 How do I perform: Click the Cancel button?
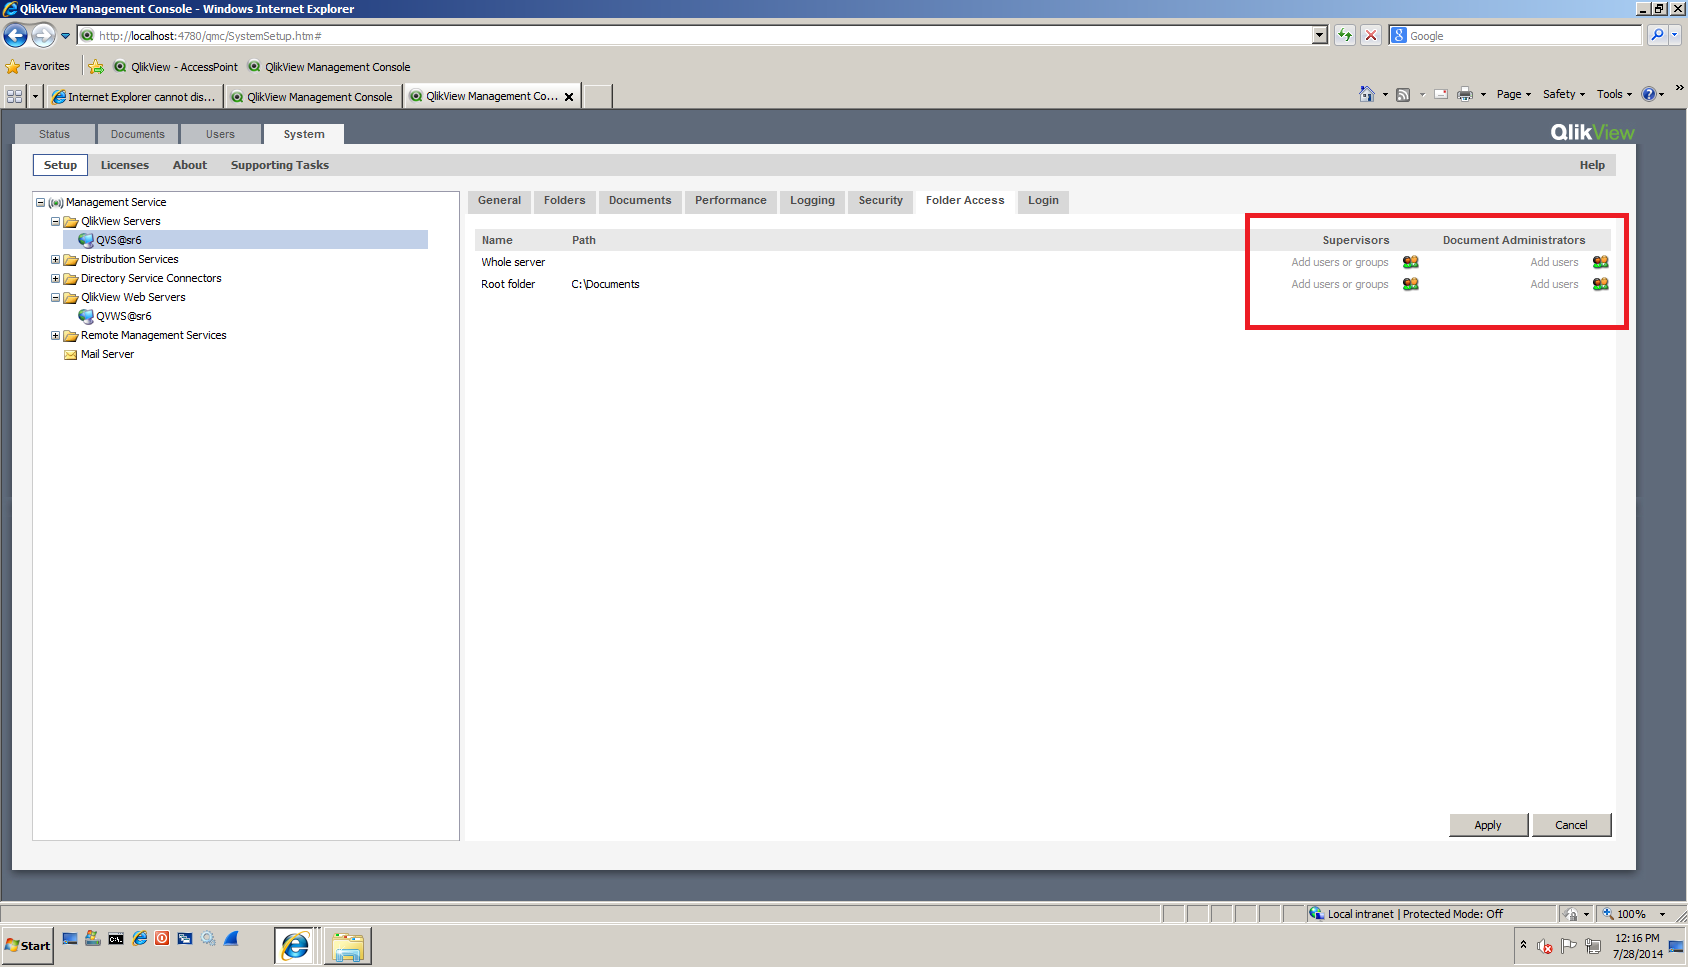click(x=1571, y=825)
